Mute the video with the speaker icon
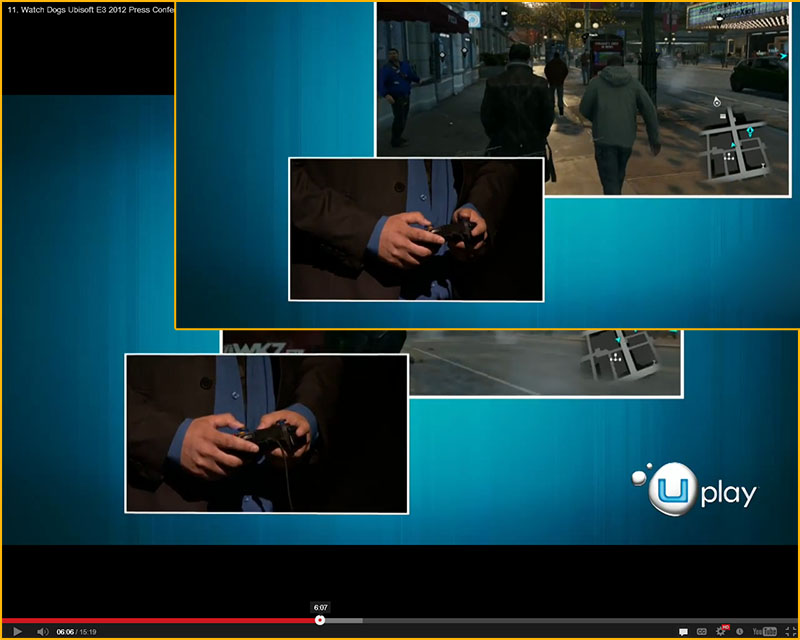Viewport: 800px width, 640px height. (43, 632)
